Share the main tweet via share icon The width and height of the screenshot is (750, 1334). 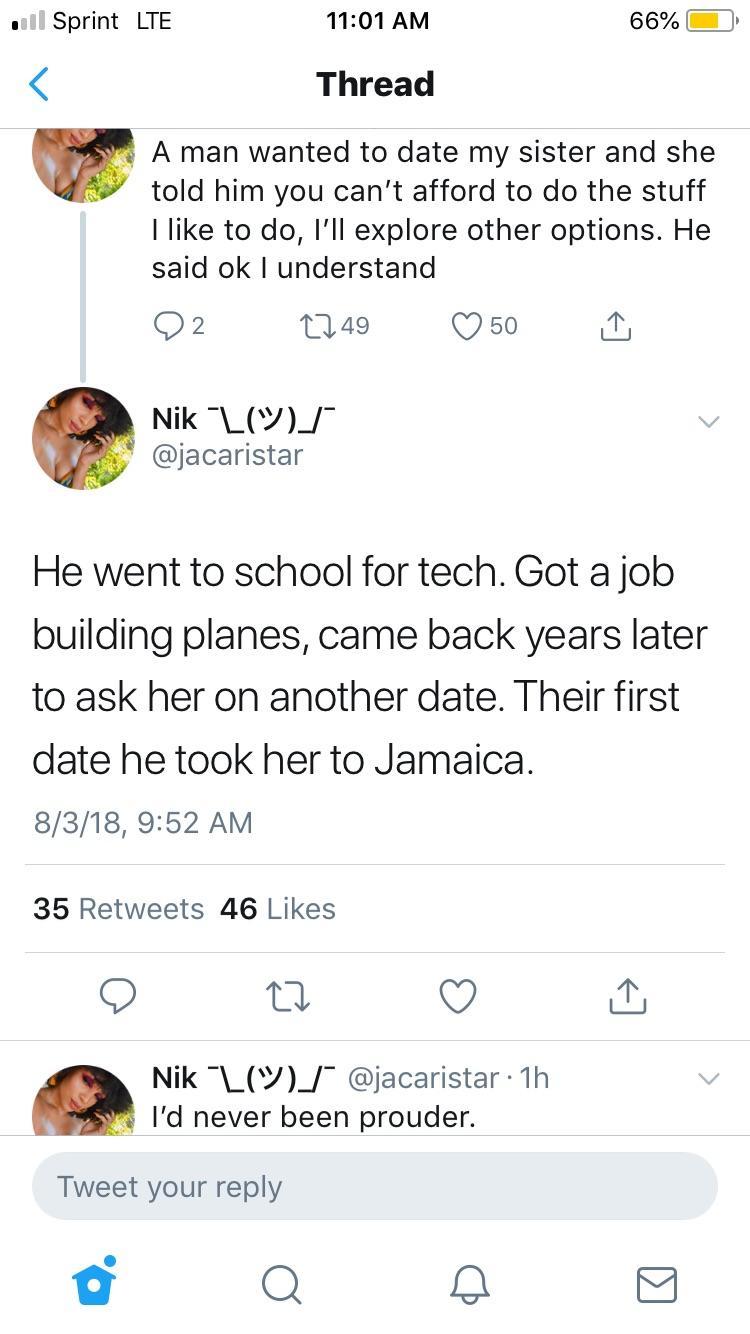click(x=627, y=995)
